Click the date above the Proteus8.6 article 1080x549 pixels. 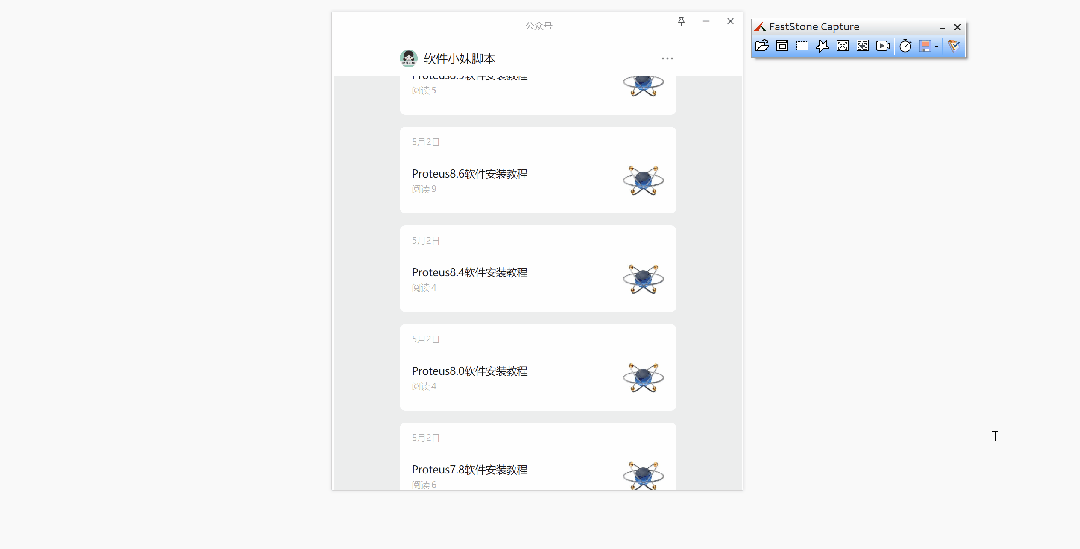pyautogui.click(x=426, y=142)
